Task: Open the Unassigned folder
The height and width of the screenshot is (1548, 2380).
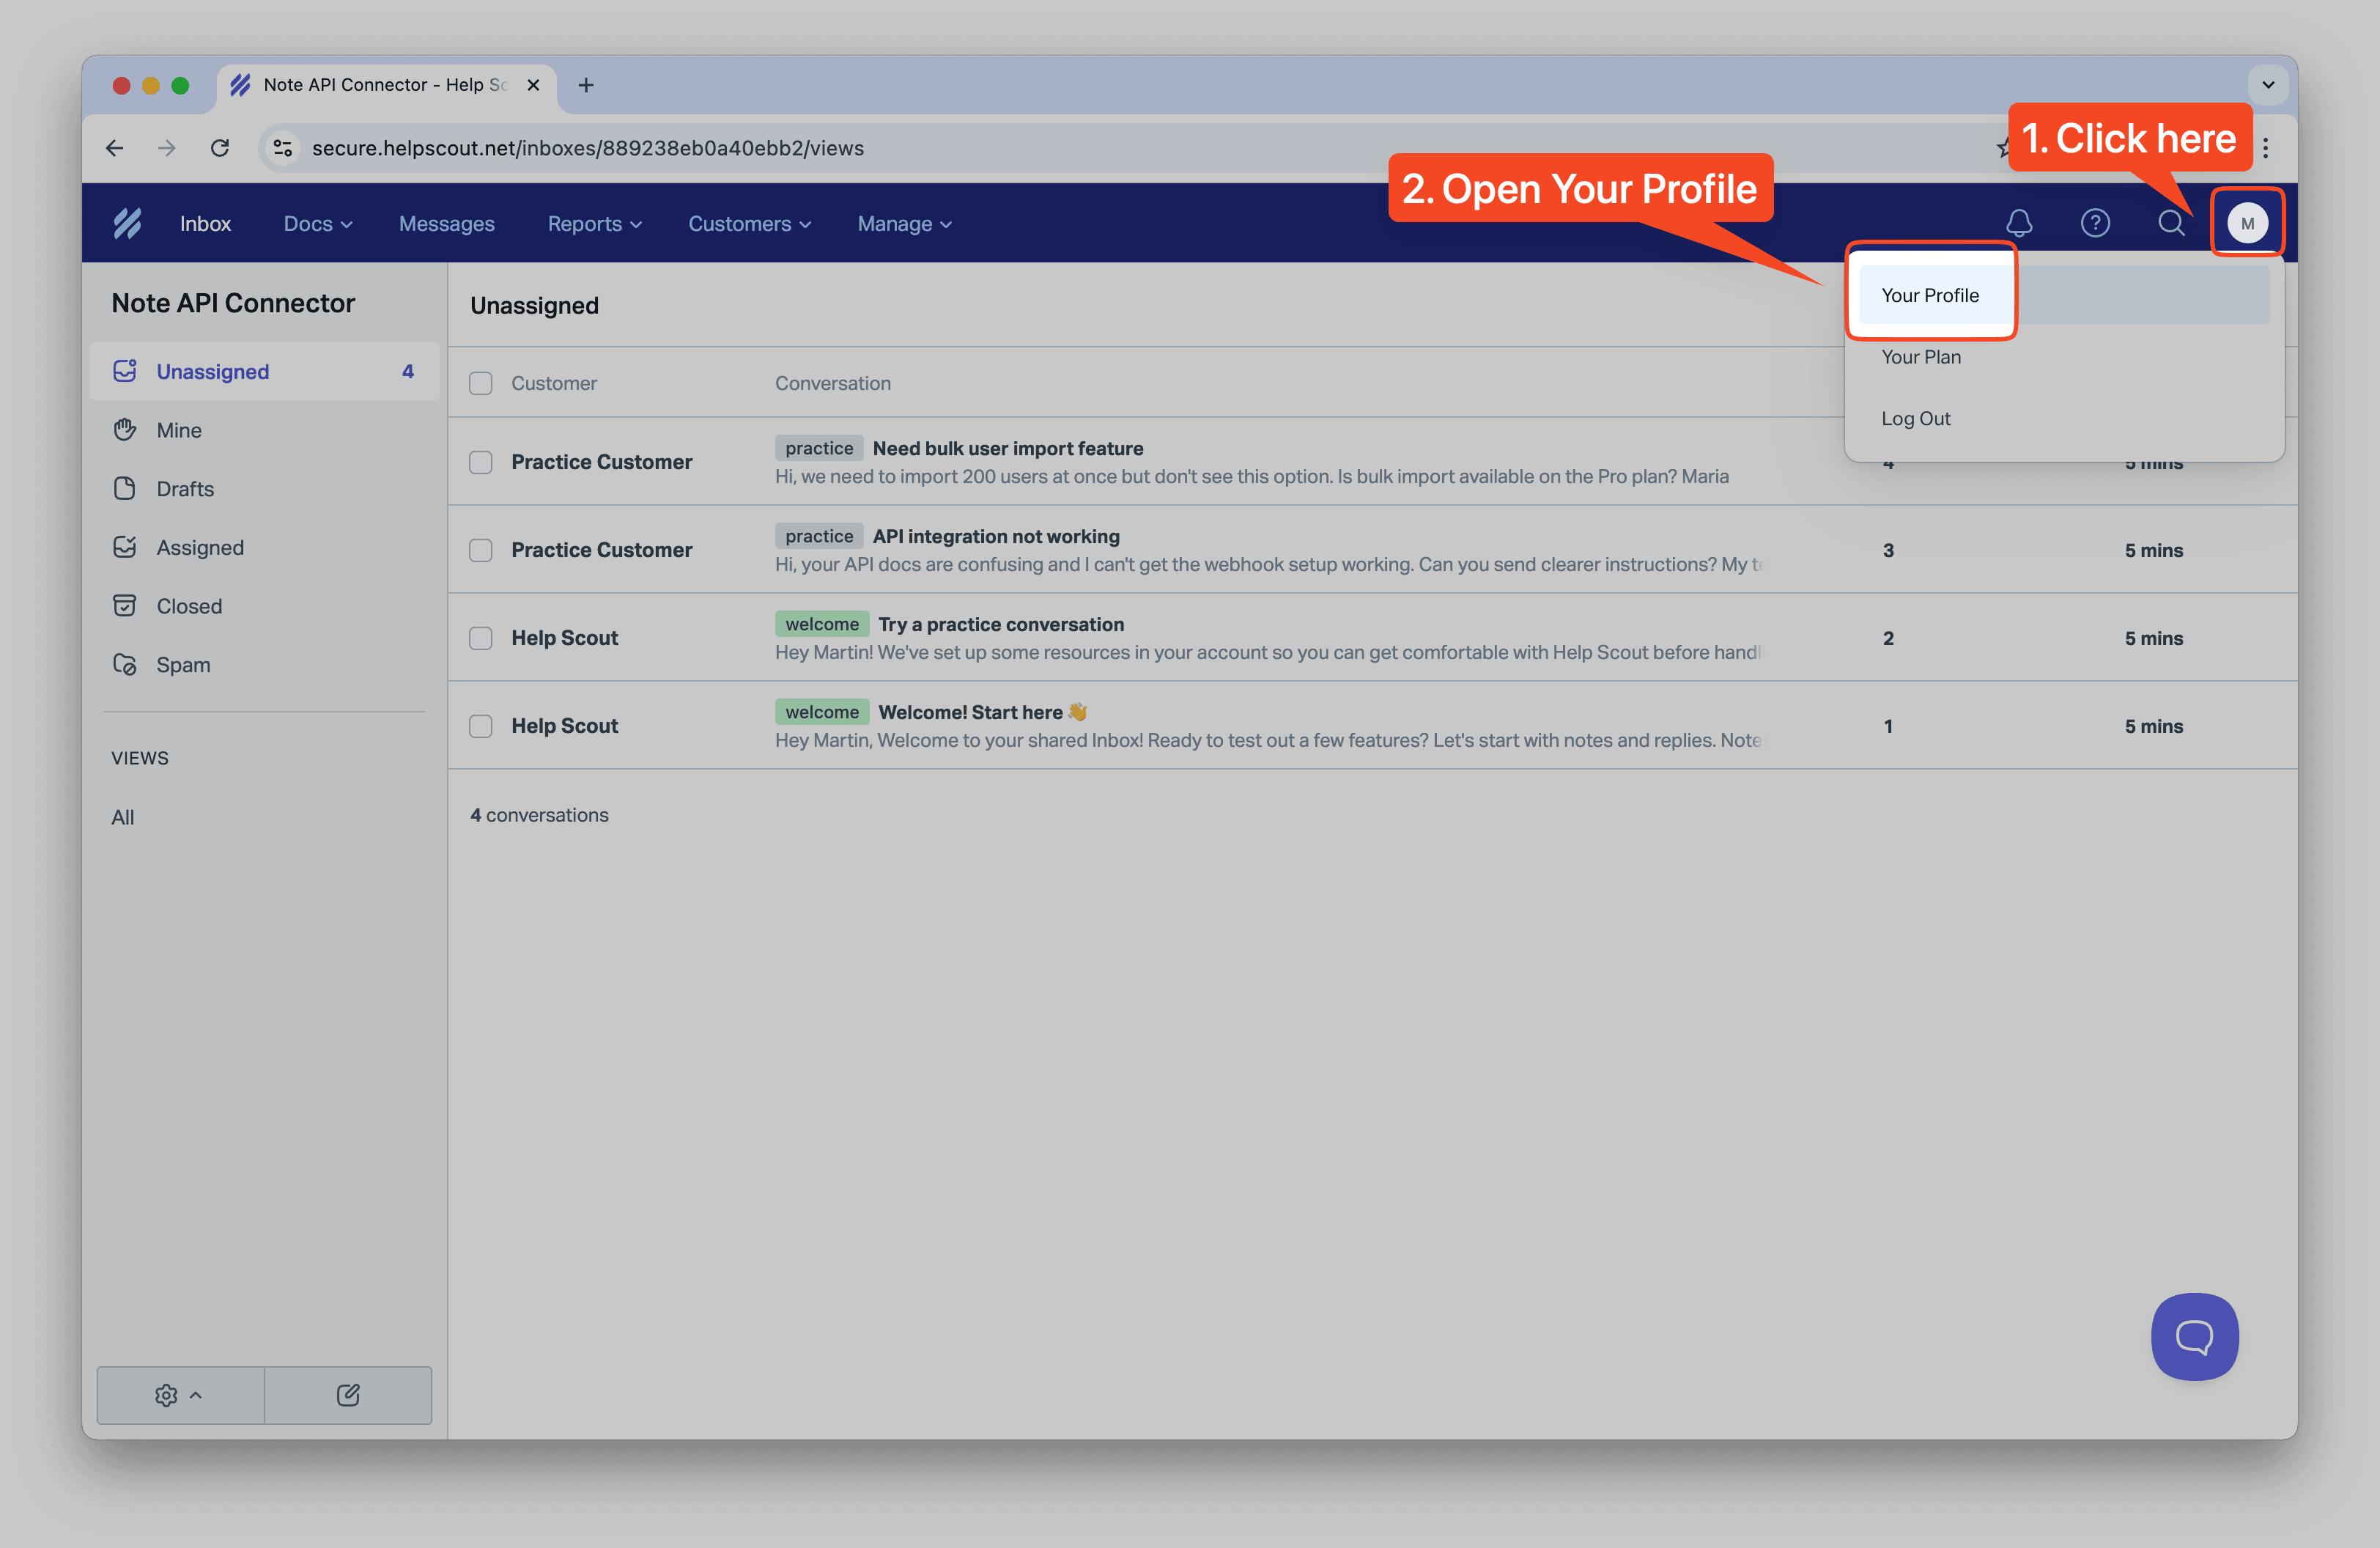Action: (x=264, y=371)
